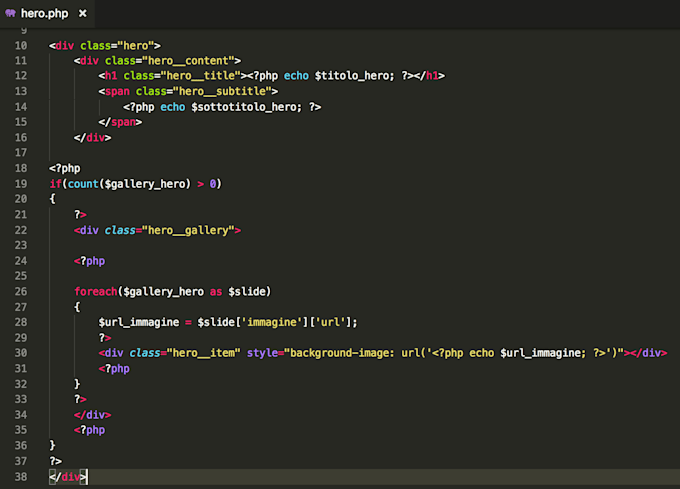Image resolution: width=680 pixels, height=489 pixels.
Task: Select line number 26 in the gutter
Action: [x=21, y=291]
